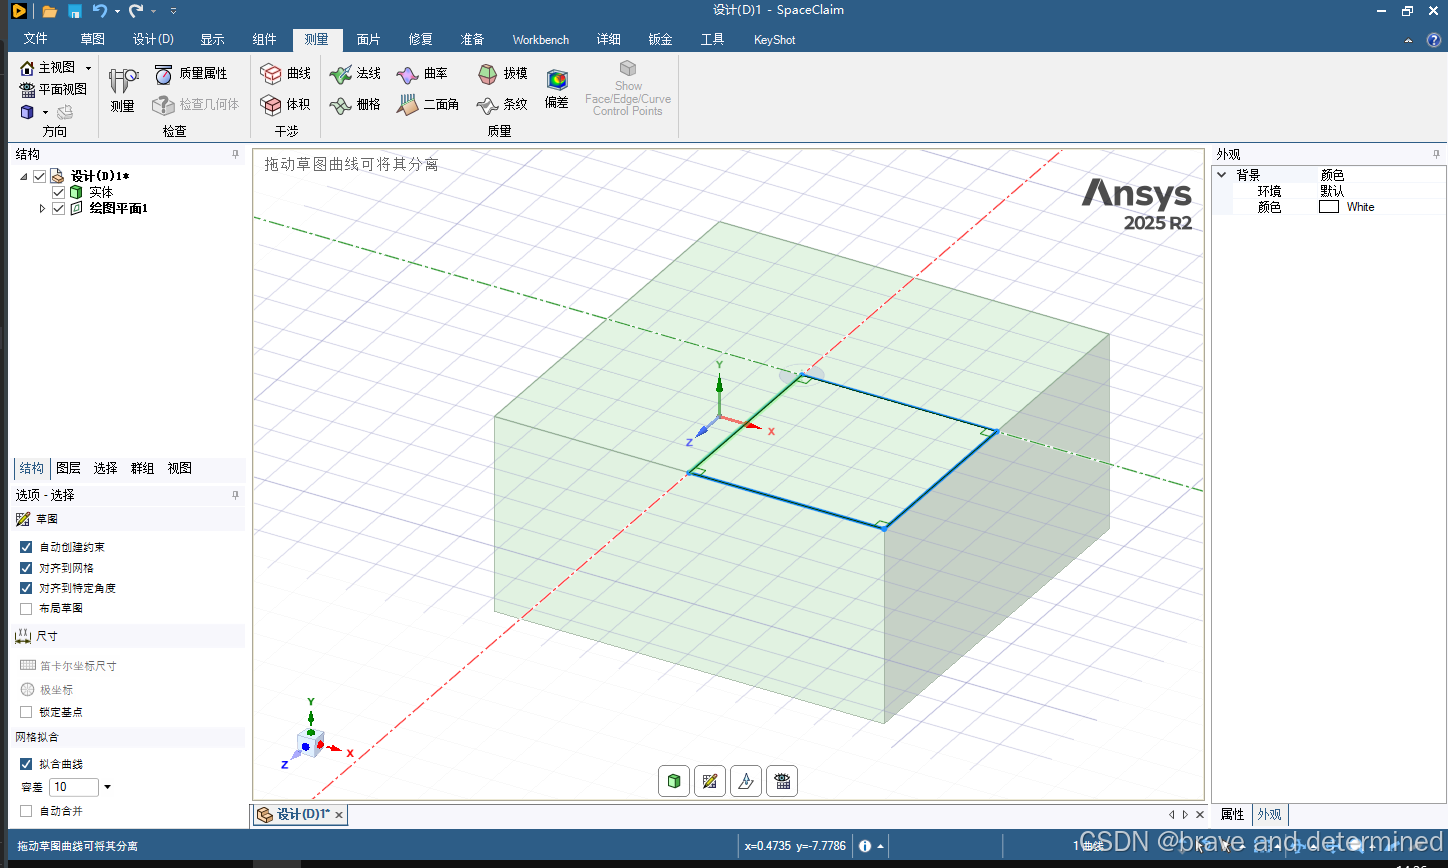Switch to the 草图 ribbon tab
The height and width of the screenshot is (868, 1448).
(x=92, y=39)
